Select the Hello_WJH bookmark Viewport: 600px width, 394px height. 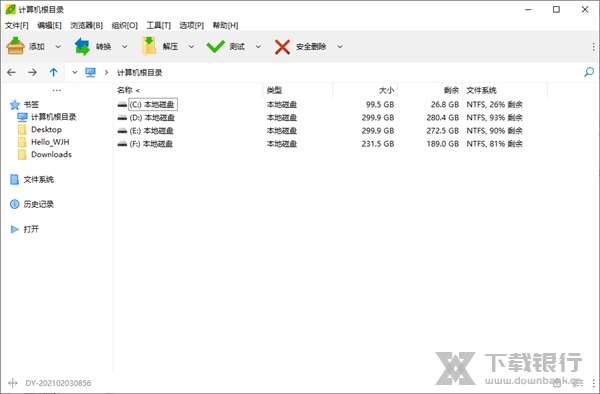50,142
